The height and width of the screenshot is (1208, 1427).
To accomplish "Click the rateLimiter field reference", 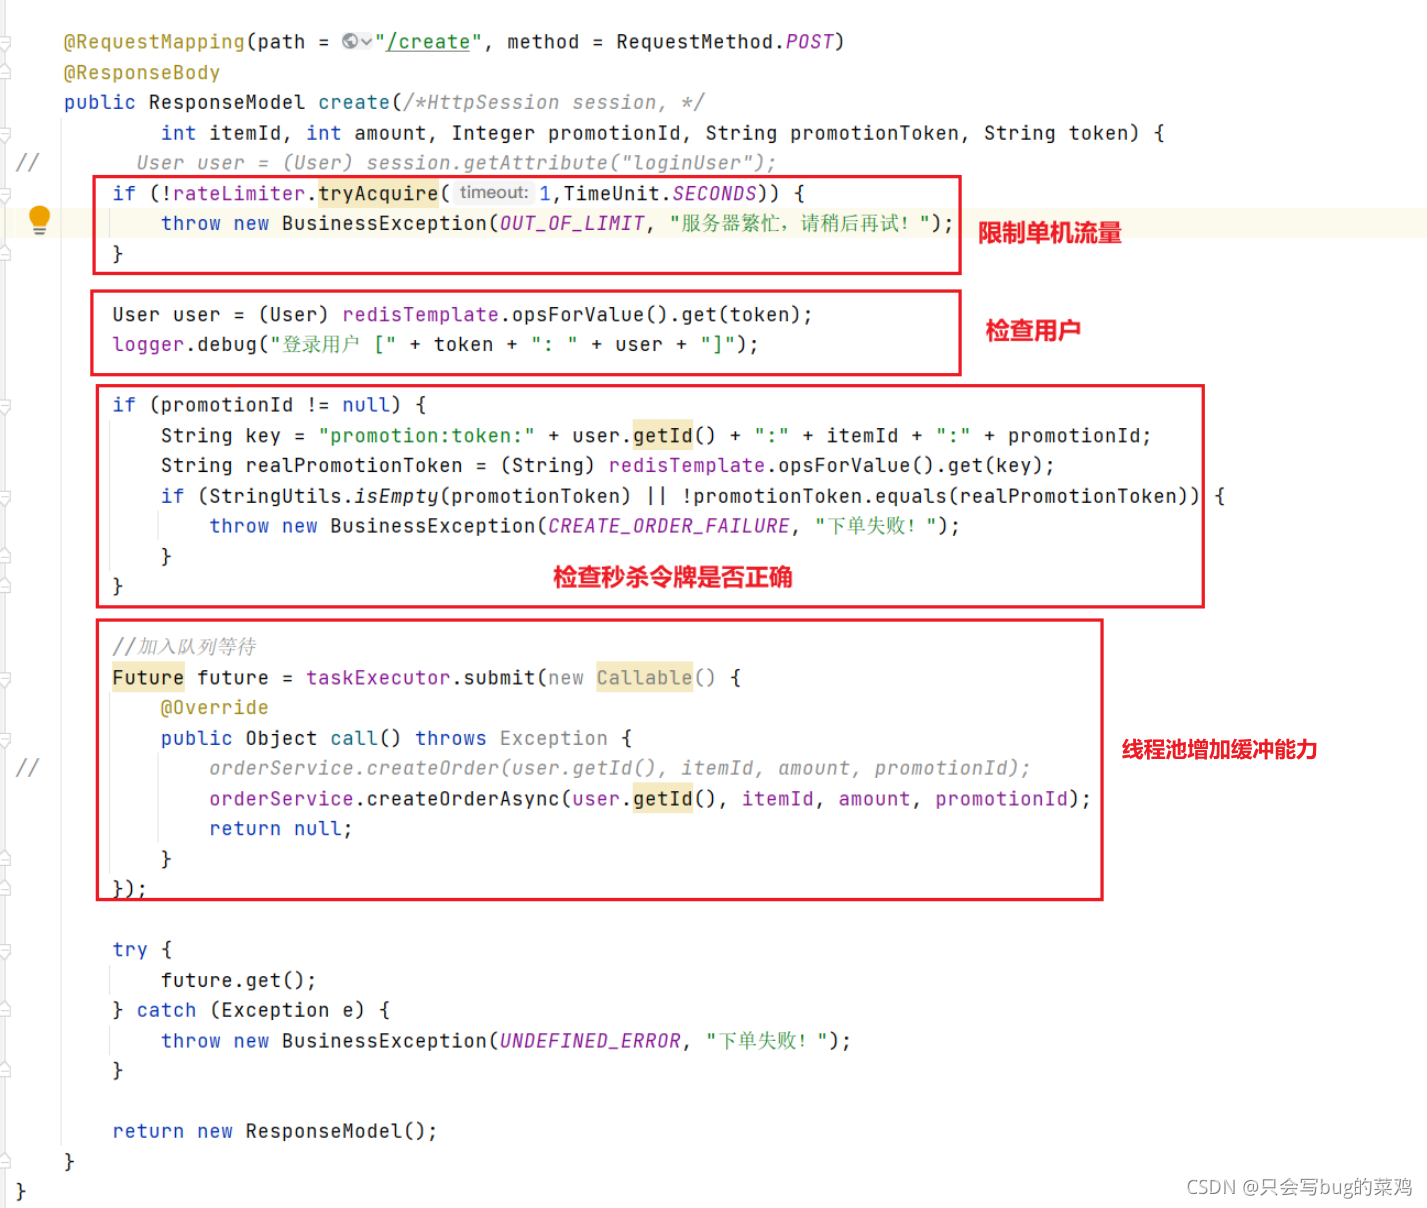I will click(239, 193).
